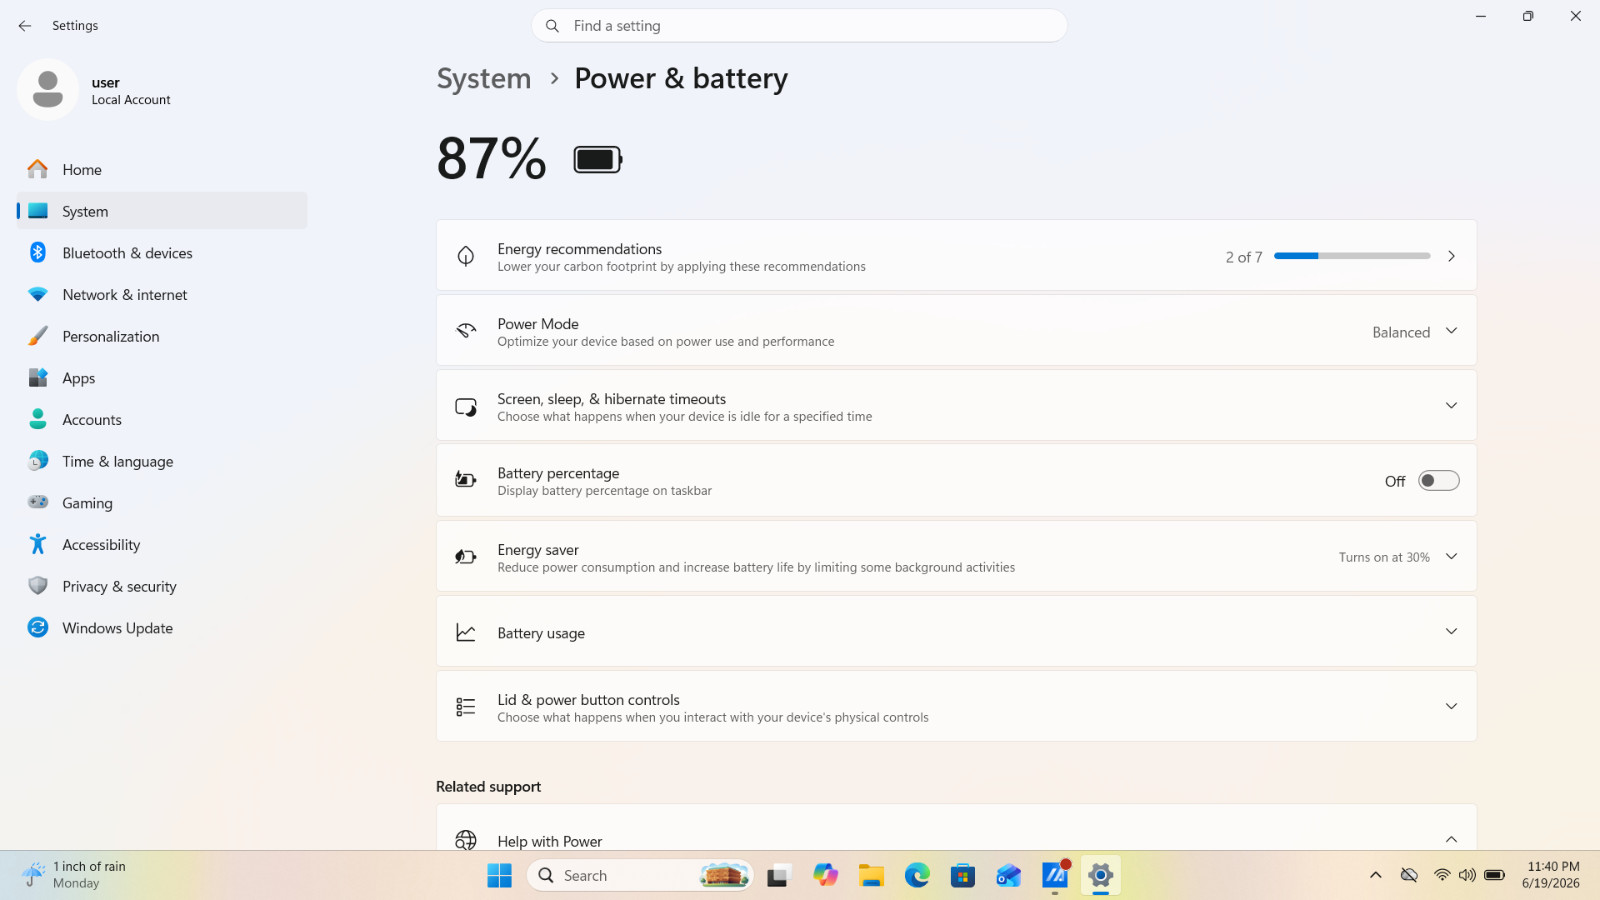Open Energy recommendations chevron arrow

[1451, 256]
